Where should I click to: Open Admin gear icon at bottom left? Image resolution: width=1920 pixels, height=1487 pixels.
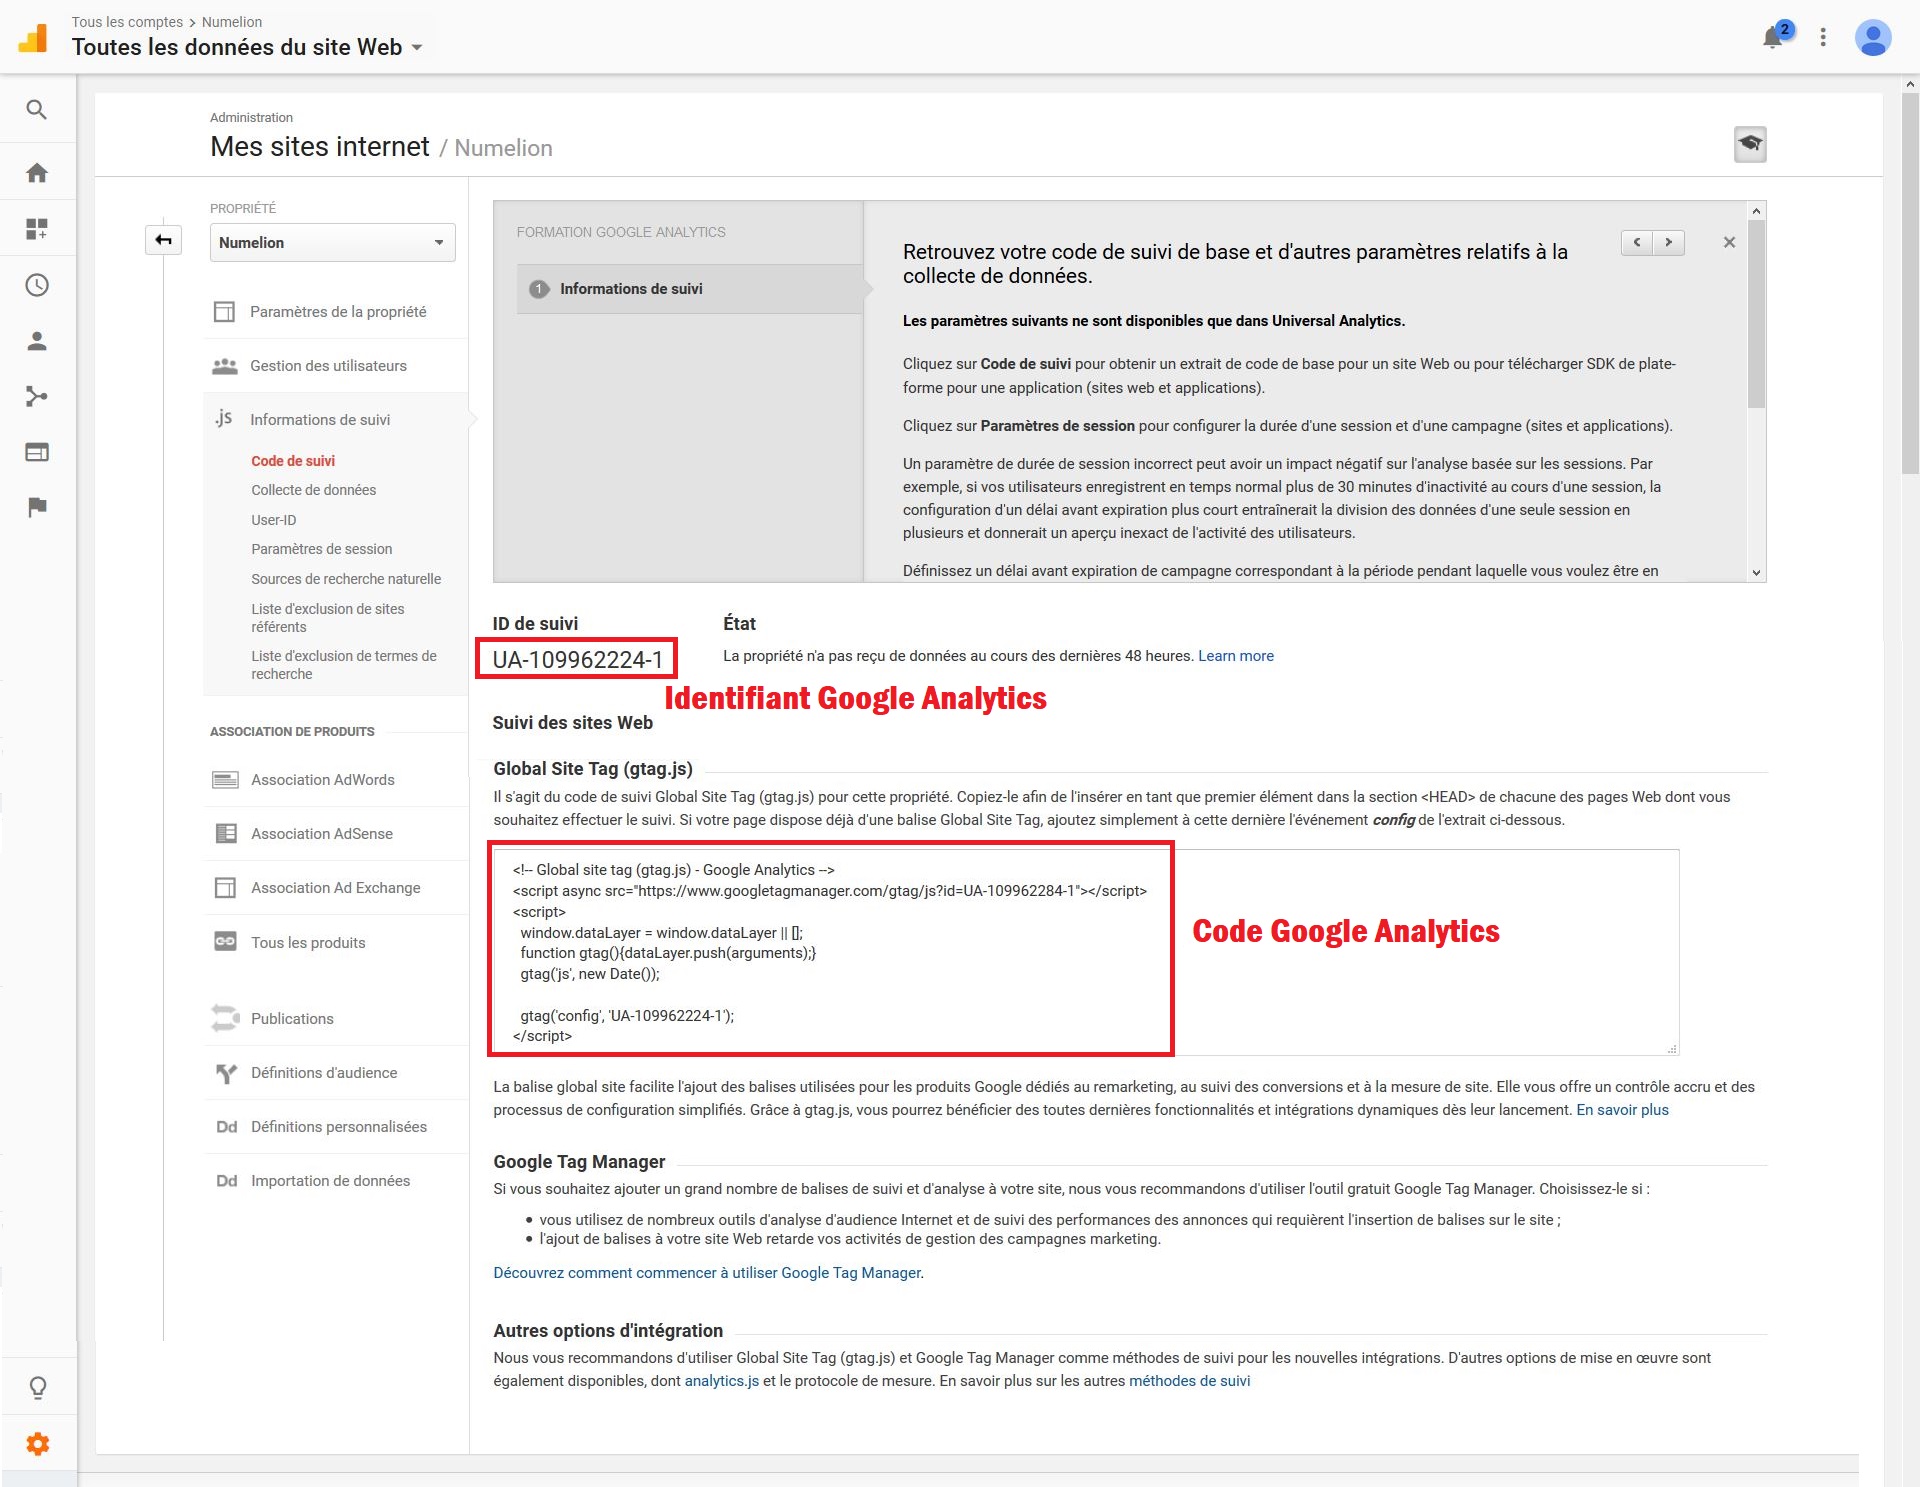[x=37, y=1444]
